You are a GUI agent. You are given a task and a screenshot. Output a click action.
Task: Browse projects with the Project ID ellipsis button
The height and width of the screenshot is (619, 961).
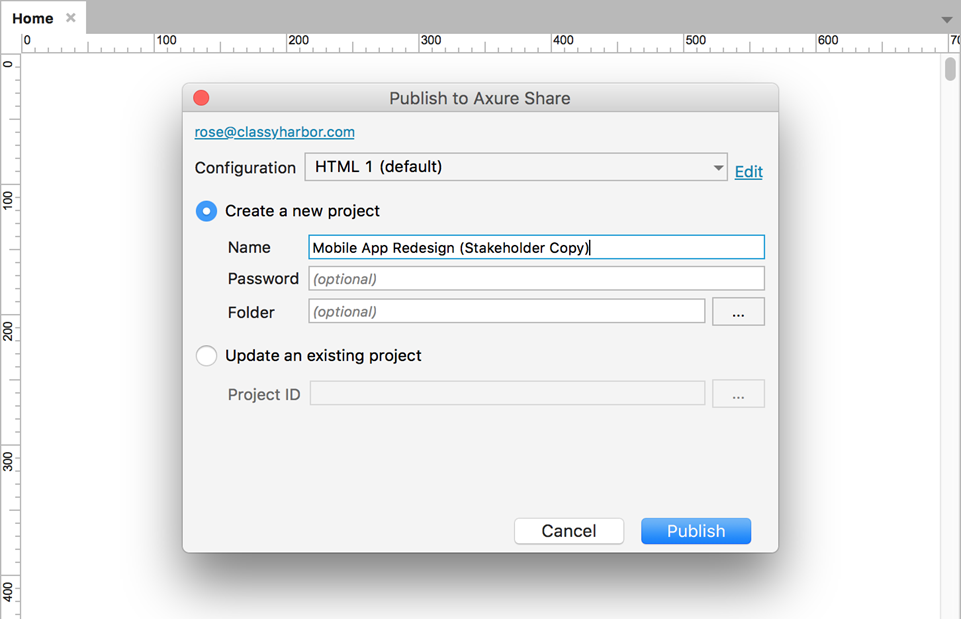(739, 393)
